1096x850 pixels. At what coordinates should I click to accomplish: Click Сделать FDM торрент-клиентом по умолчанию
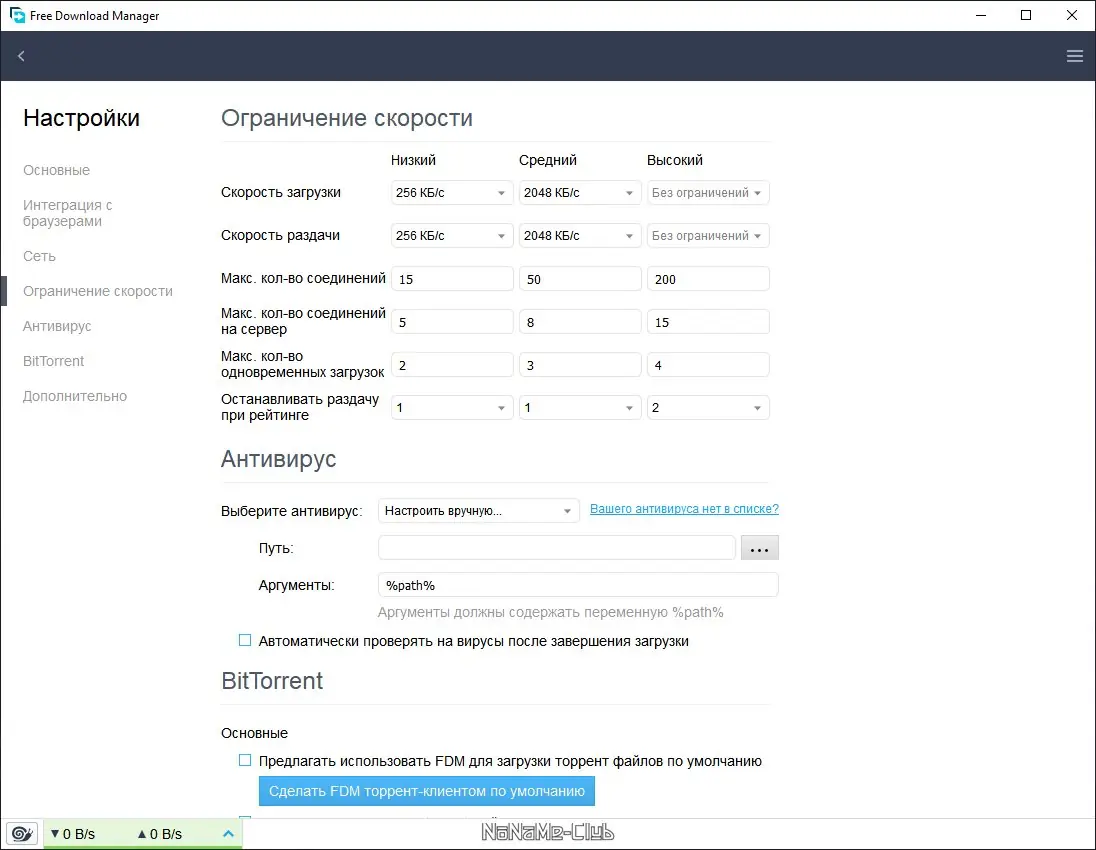coord(426,791)
